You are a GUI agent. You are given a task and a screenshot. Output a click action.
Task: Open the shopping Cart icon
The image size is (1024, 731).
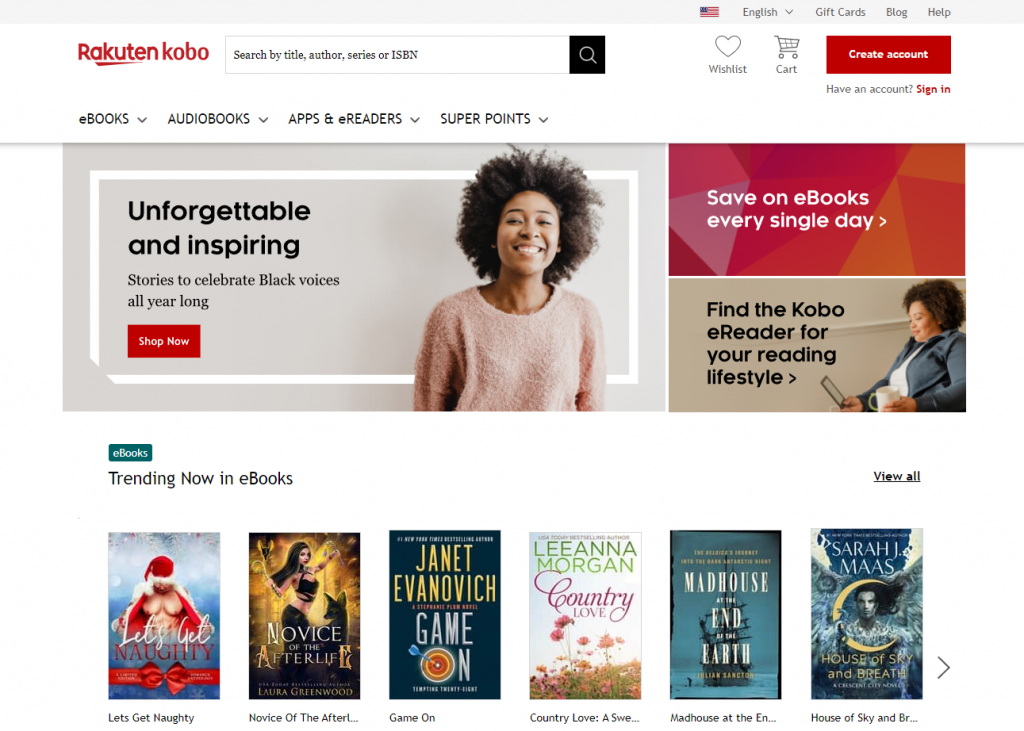tap(786, 47)
